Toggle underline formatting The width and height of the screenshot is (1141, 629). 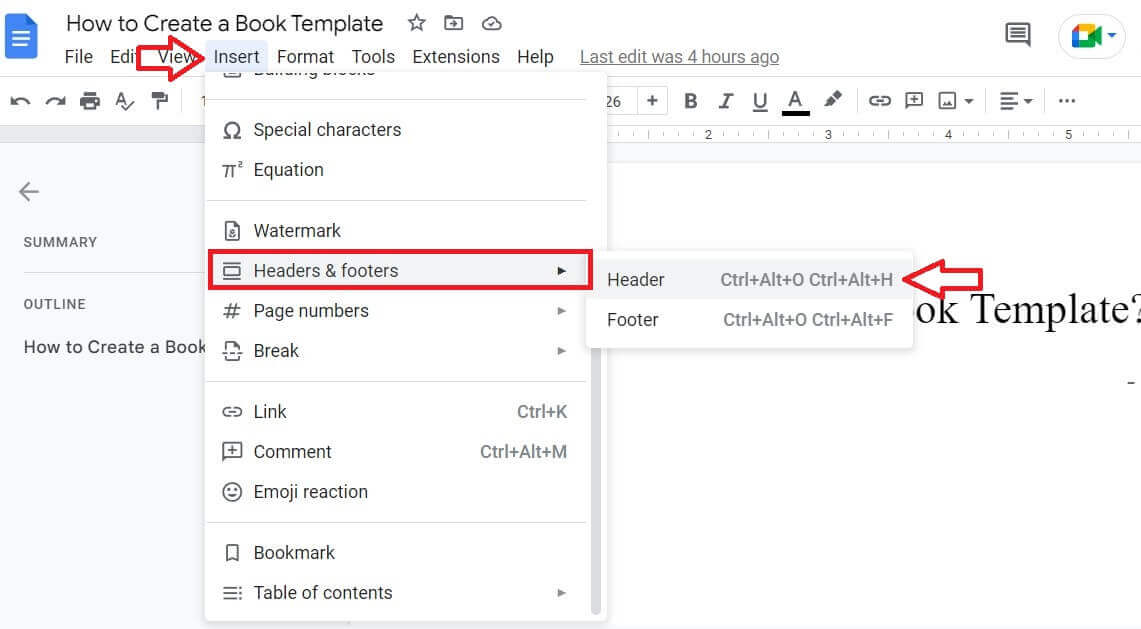761,100
